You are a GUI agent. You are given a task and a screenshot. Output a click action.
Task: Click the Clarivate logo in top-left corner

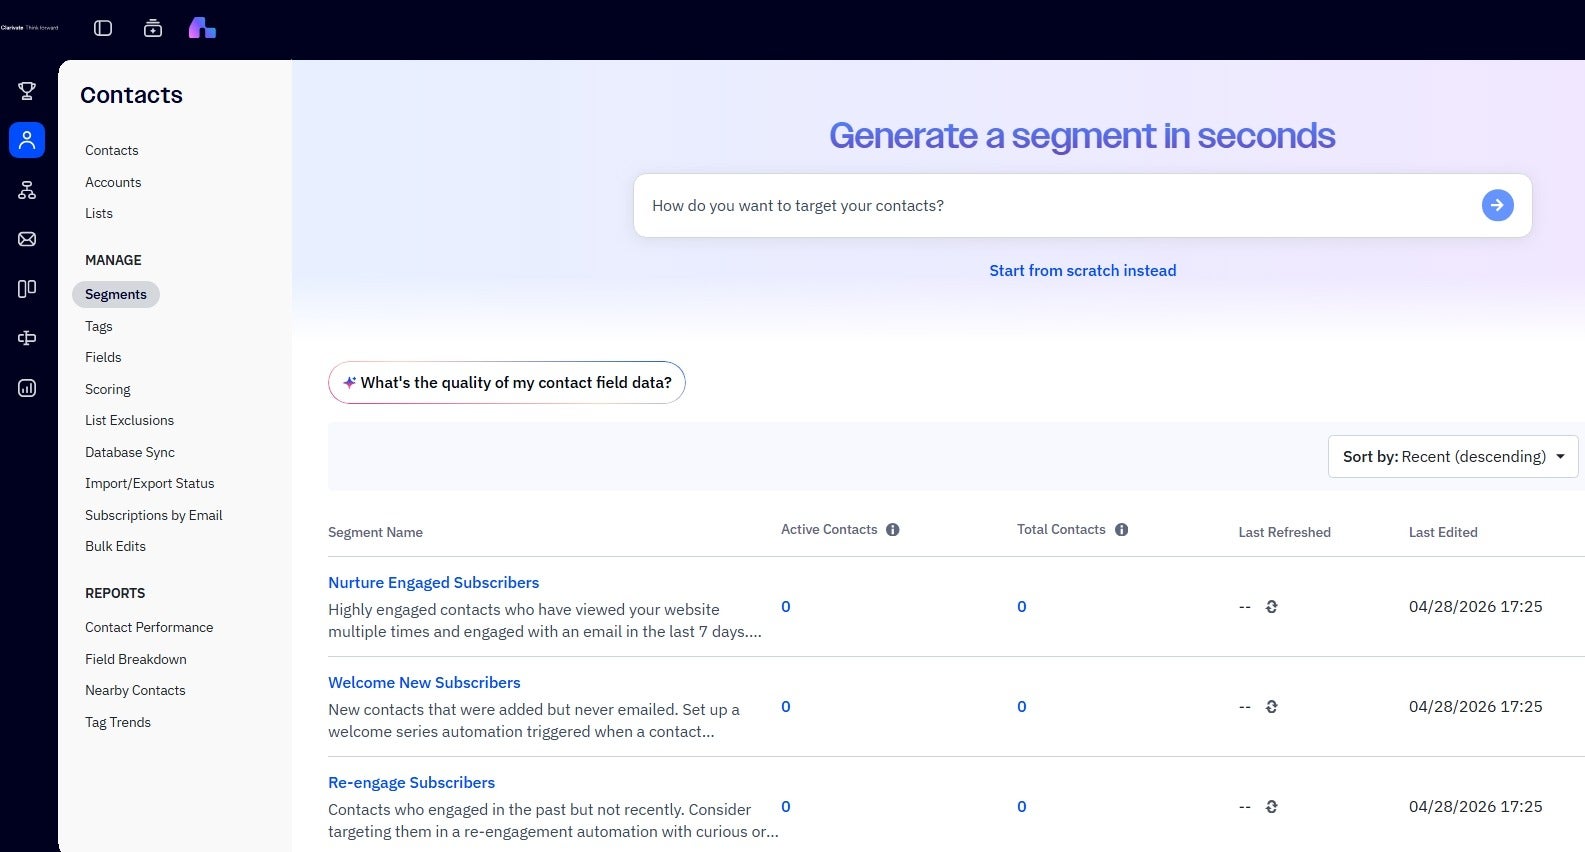[30, 28]
